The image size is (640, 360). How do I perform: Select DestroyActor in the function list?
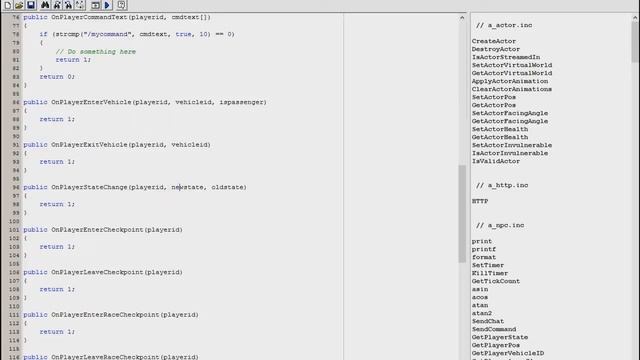click(x=496, y=49)
